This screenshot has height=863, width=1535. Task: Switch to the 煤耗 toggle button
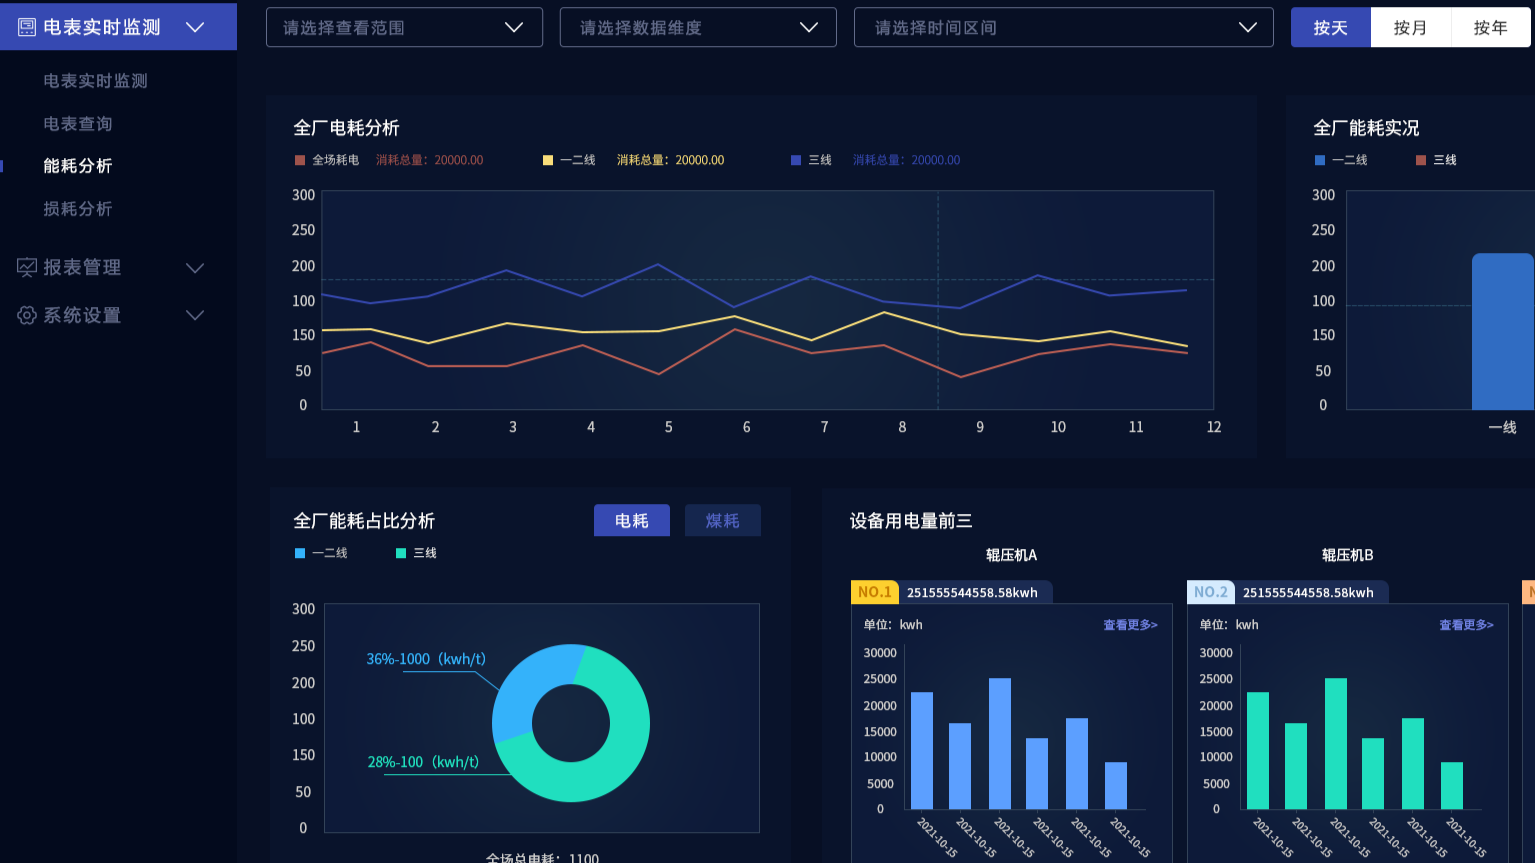pos(723,520)
